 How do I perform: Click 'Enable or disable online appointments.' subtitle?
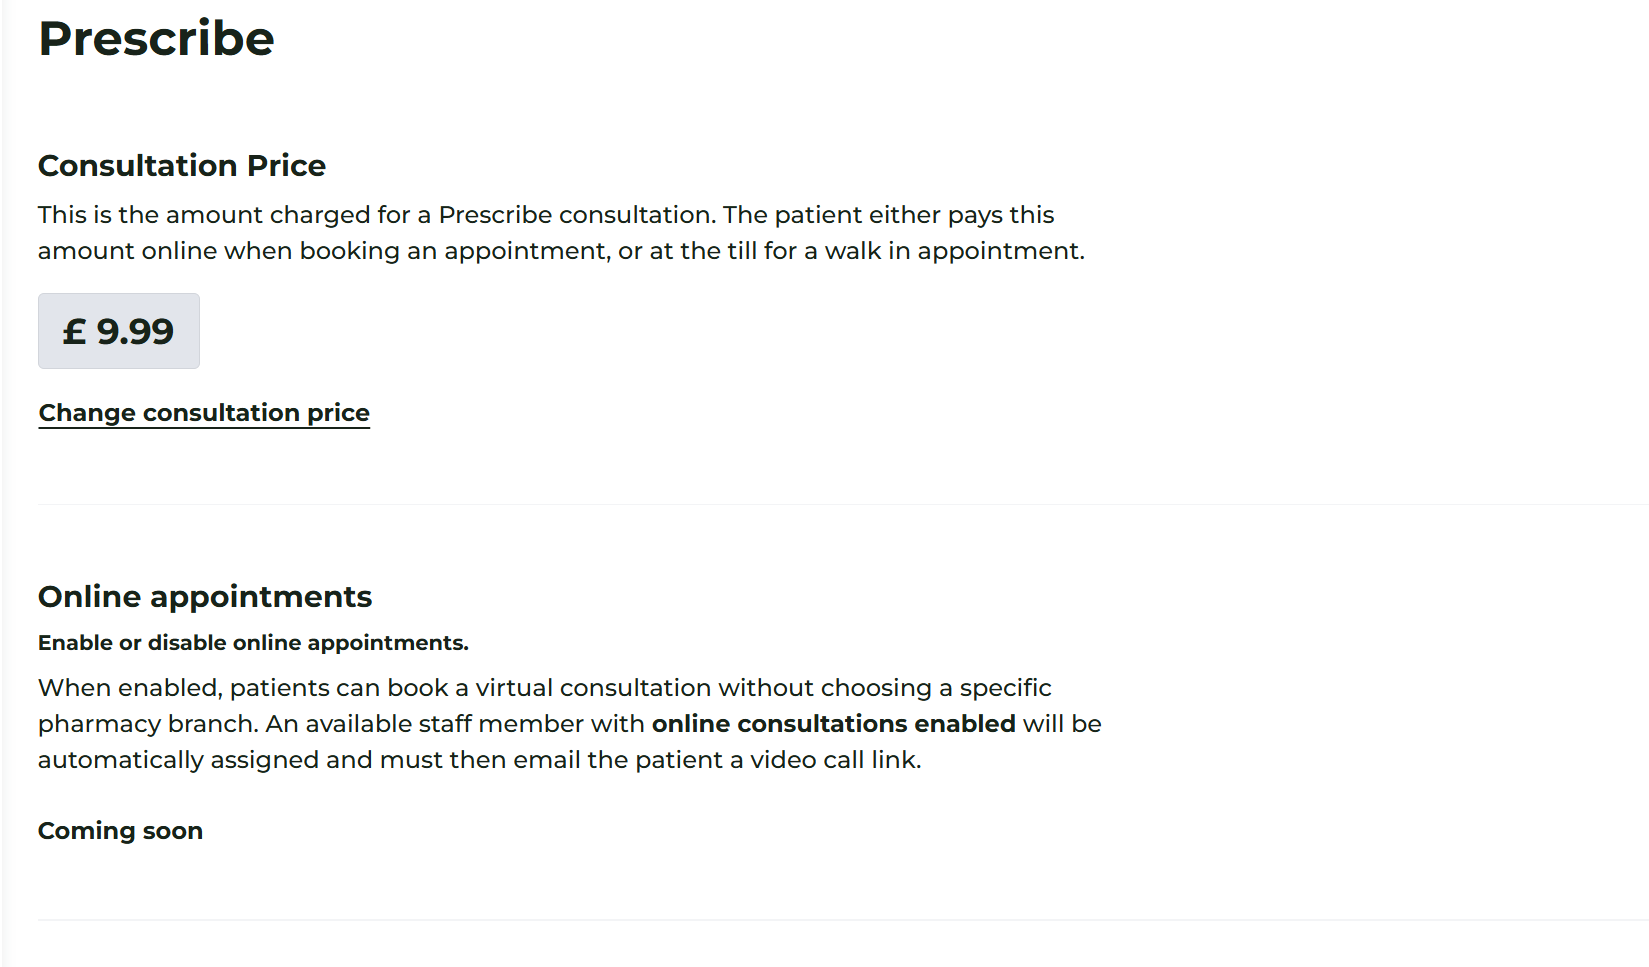253,643
